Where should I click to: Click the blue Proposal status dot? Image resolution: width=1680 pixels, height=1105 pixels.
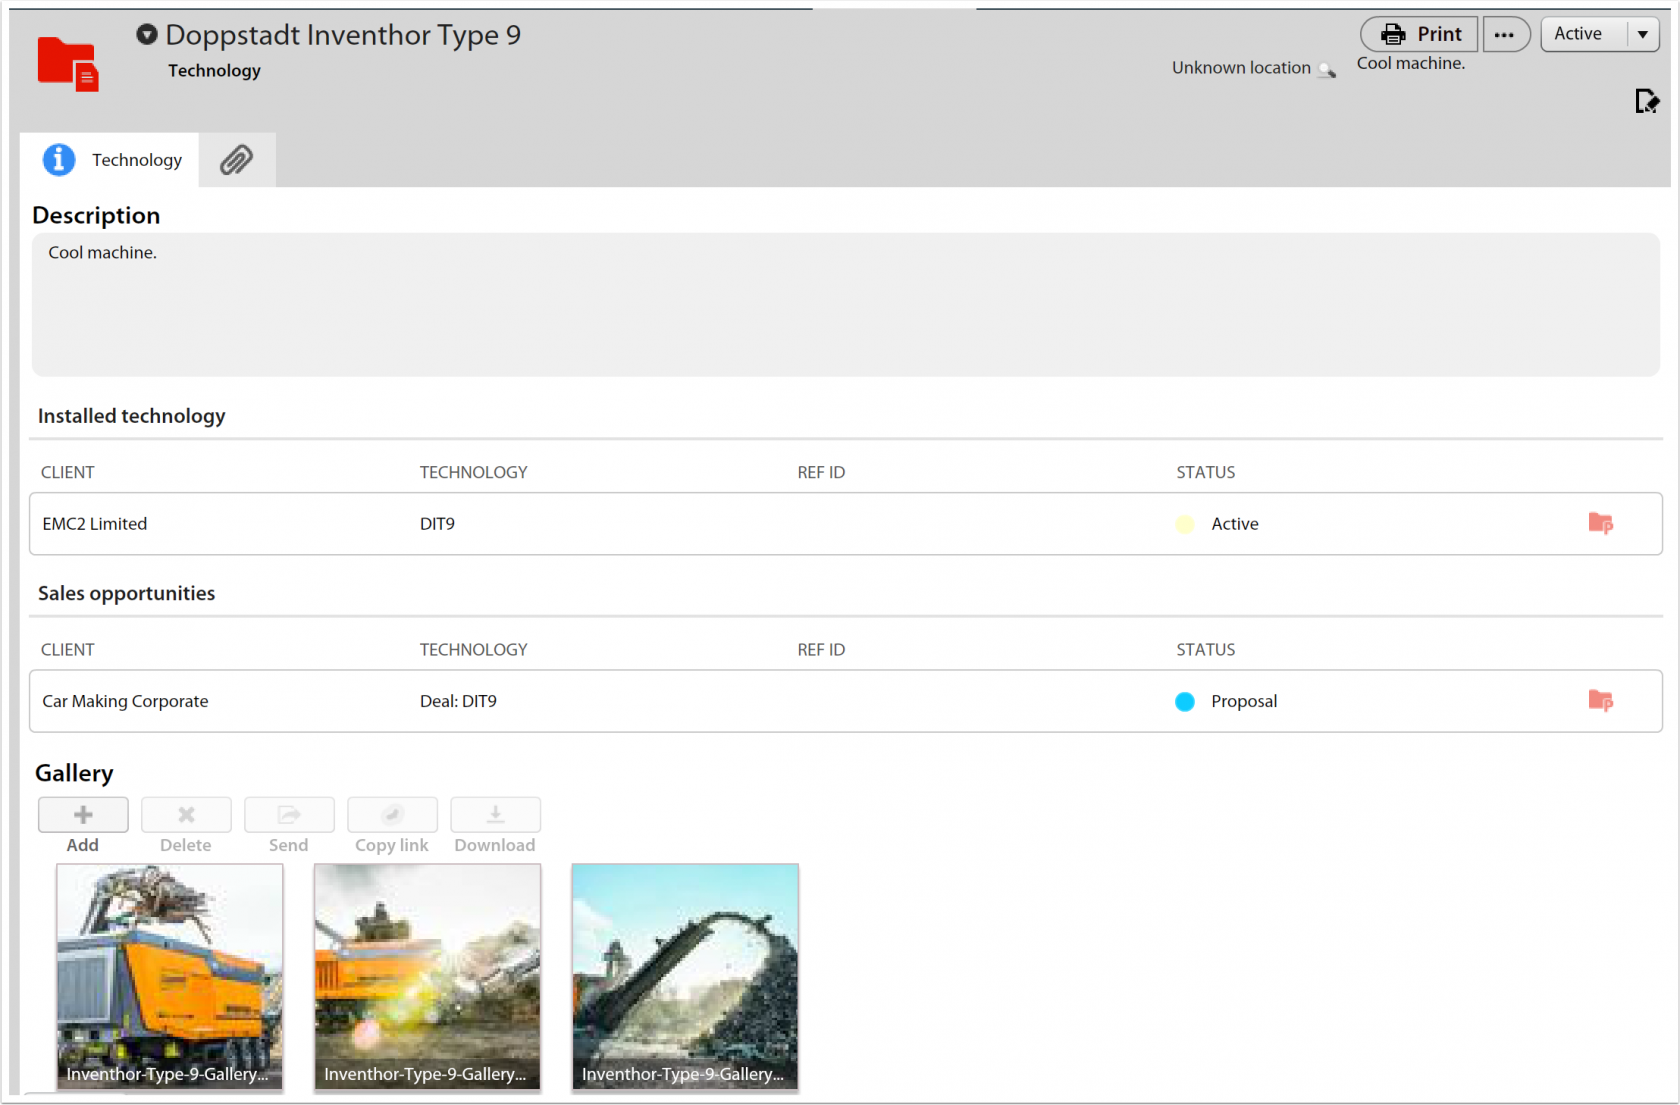(x=1185, y=701)
